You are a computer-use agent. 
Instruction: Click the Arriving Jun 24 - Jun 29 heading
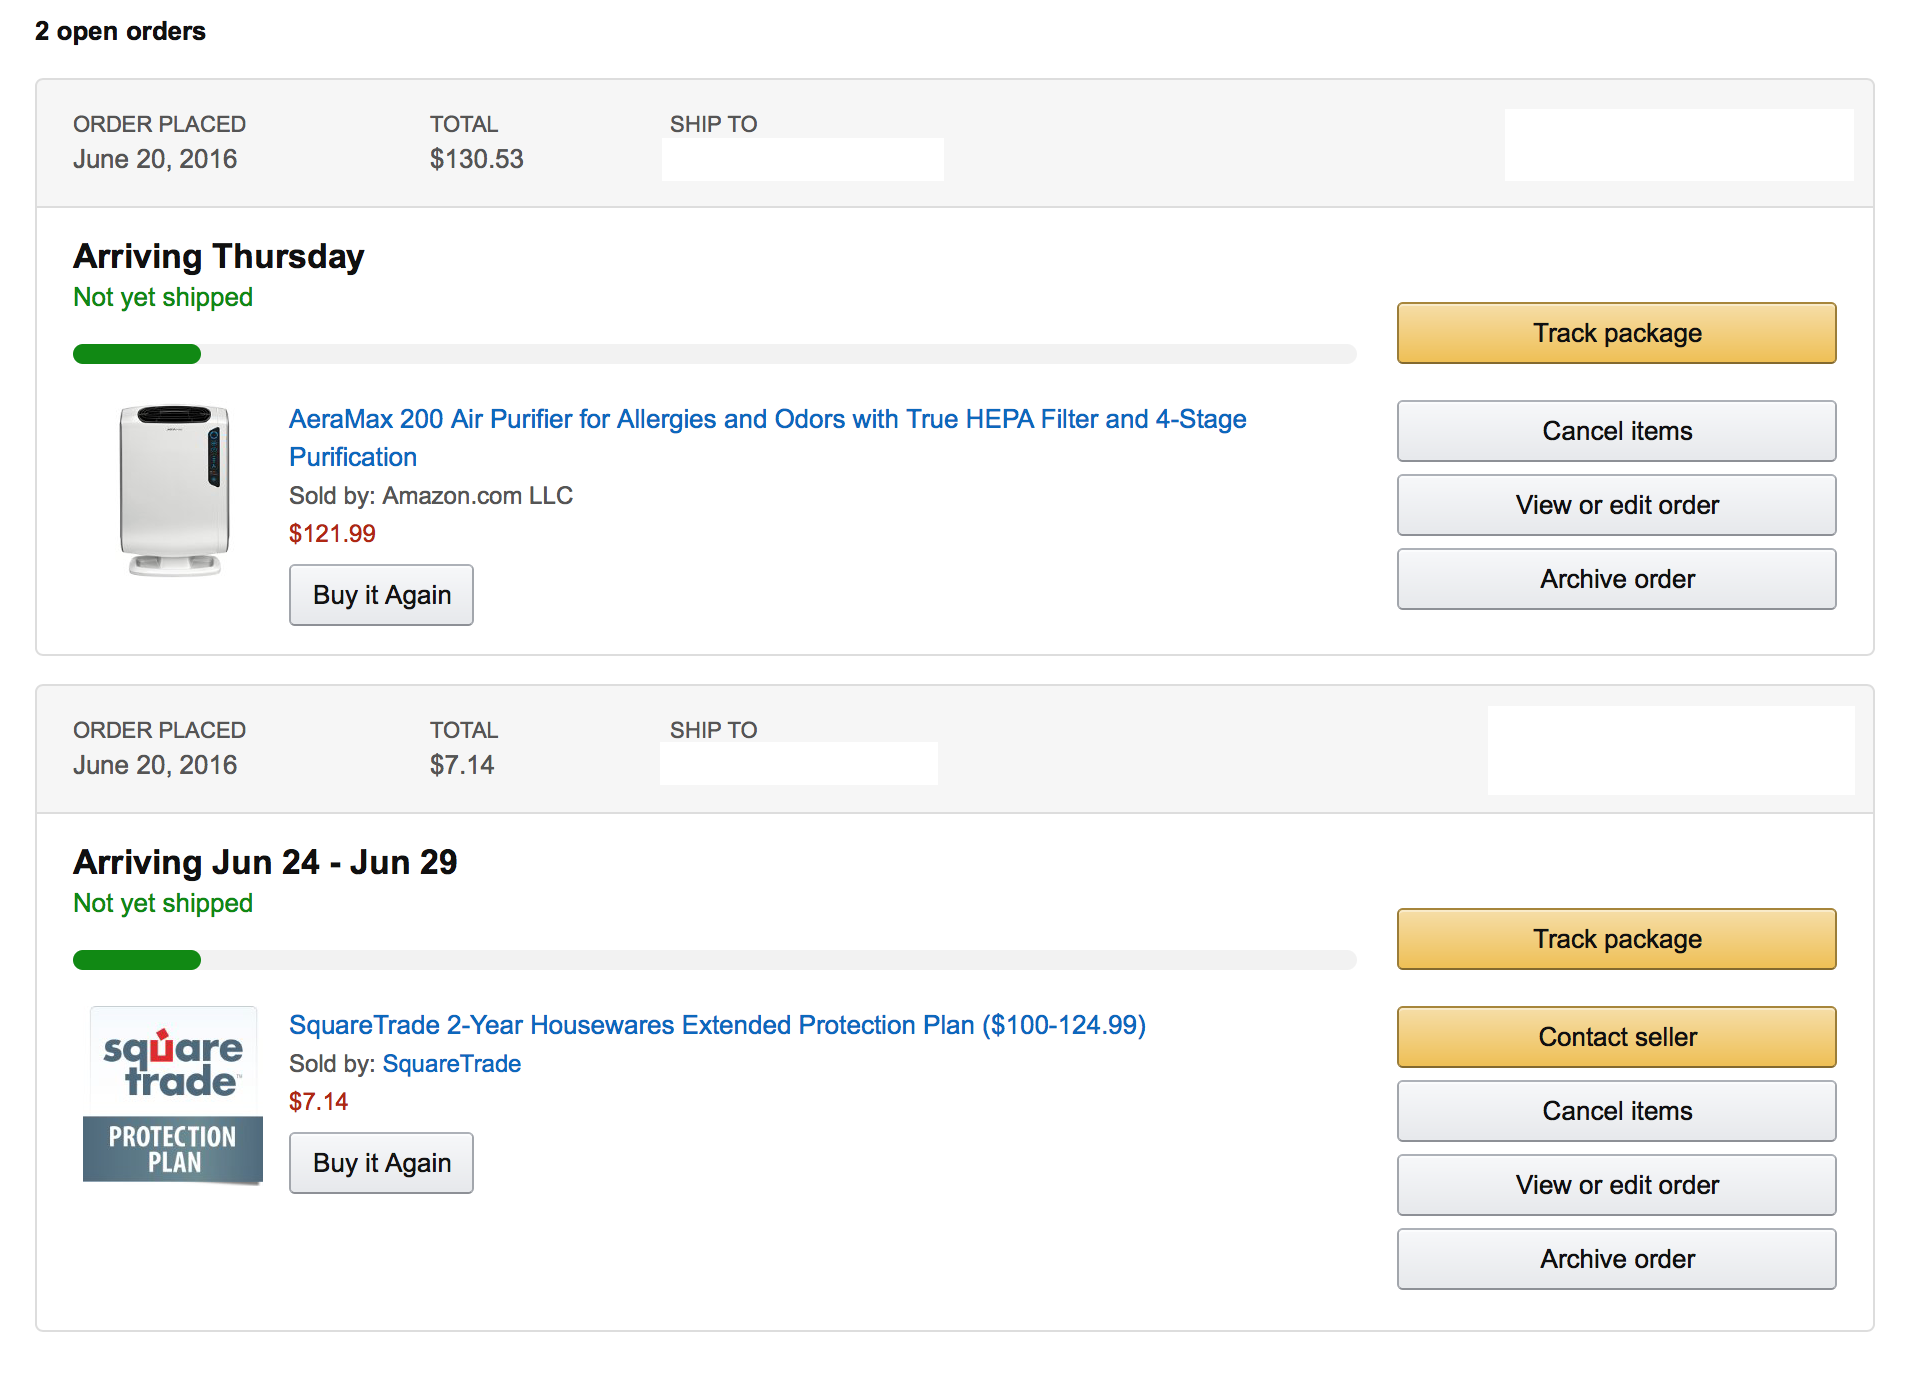coord(265,862)
